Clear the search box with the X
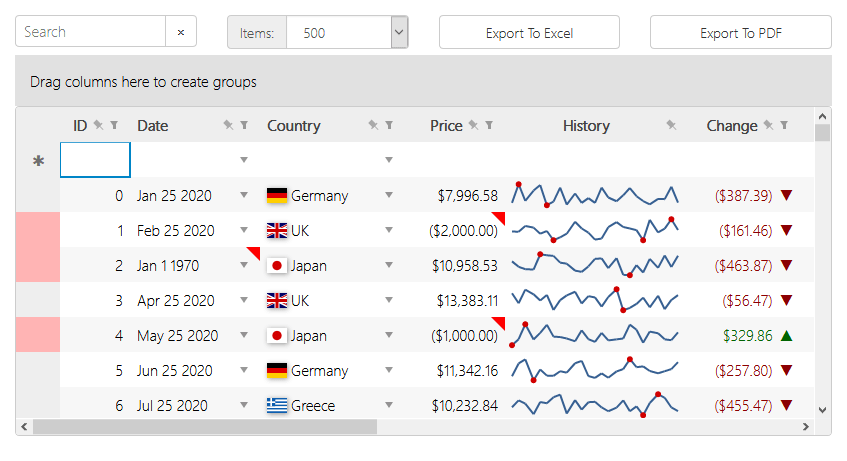The image size is (847, 461). (x=181, y=32)
